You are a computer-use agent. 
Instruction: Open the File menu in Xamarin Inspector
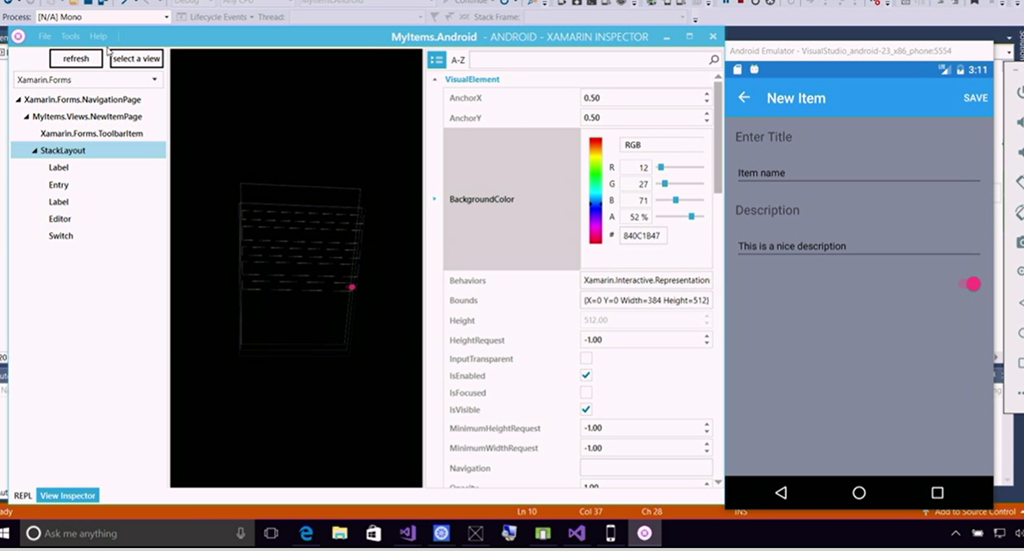[x=44, y=37]
